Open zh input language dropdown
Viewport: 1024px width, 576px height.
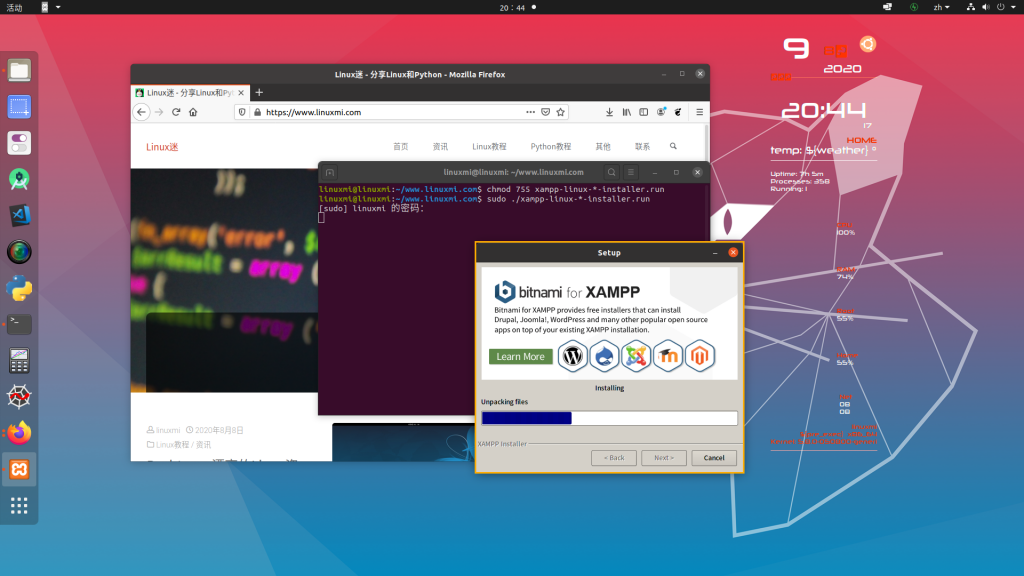pyautogui.click(x=941, y=7)
